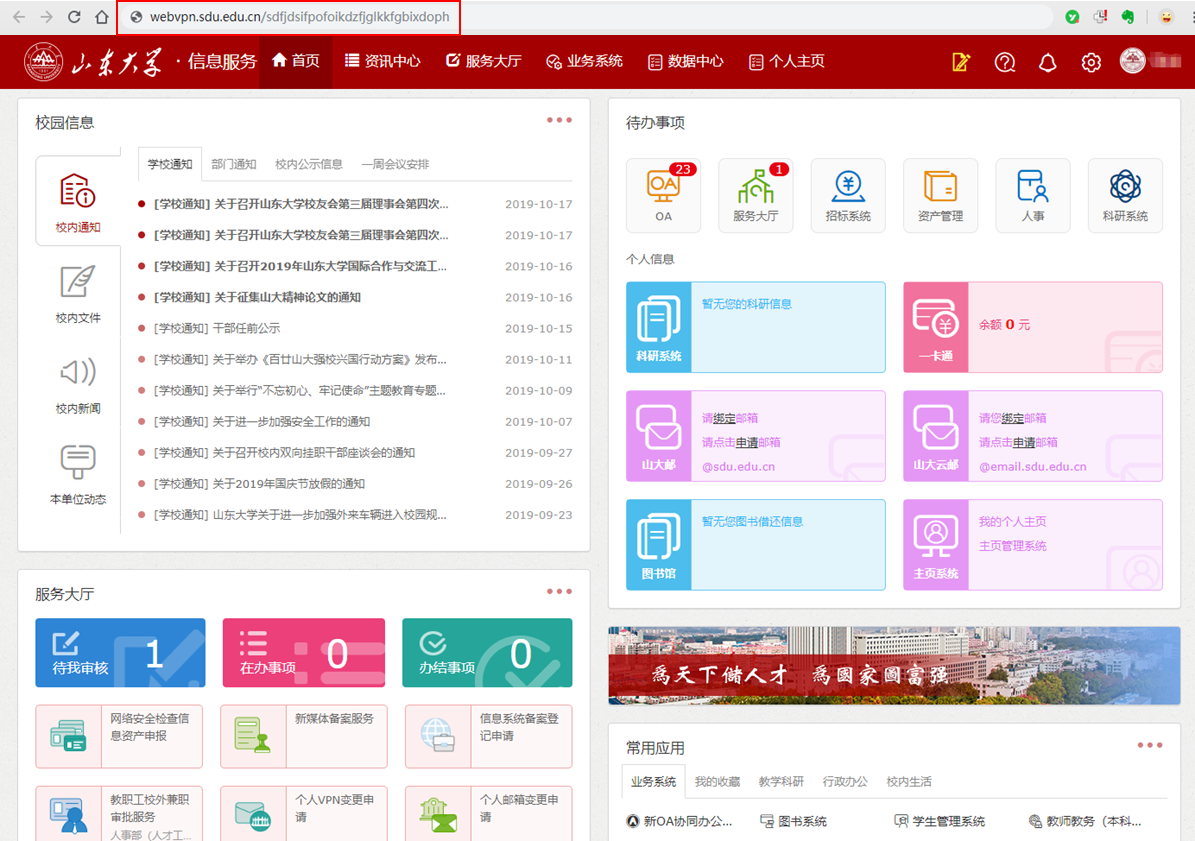Open 科研系统 atom icon
The height and width of the screenshot is (841, 1195).
tap(1125, 195)
